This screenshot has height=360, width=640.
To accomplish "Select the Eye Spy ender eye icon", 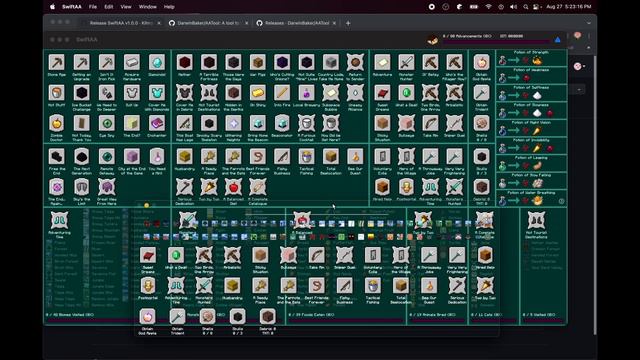I will click(x=107, y=123).
